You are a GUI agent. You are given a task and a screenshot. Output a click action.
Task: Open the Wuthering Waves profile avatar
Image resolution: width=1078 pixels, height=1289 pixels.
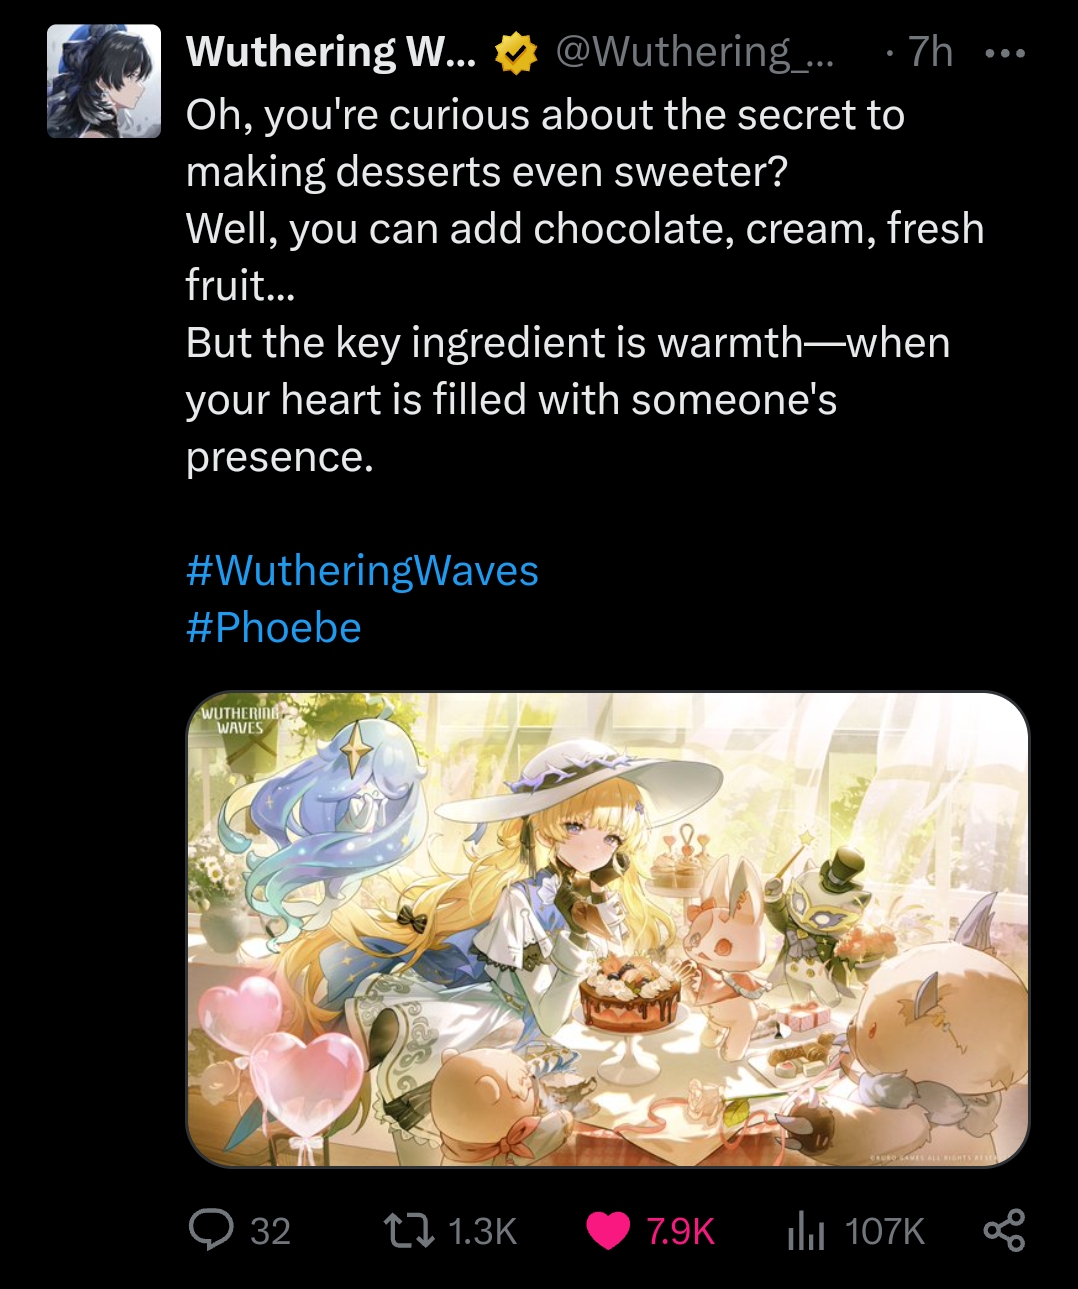104,81
